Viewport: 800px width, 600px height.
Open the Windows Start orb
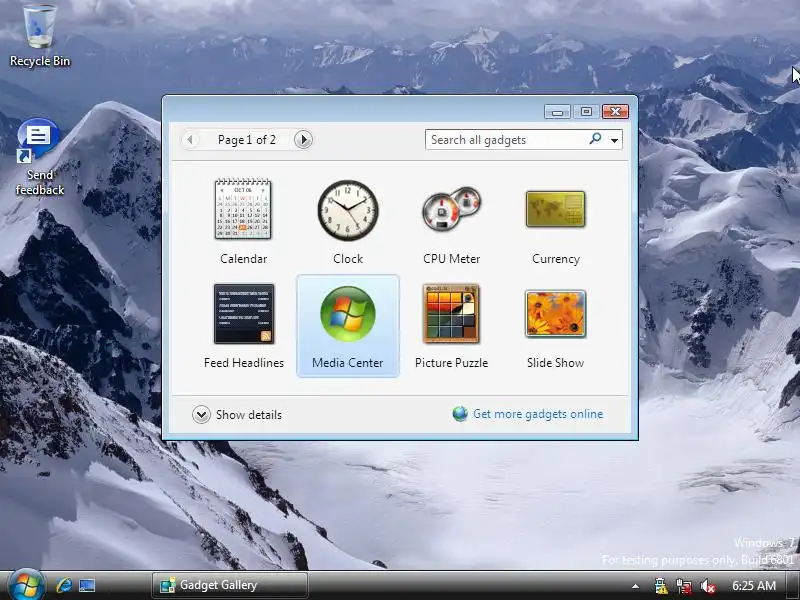click(x=26, y=585)
